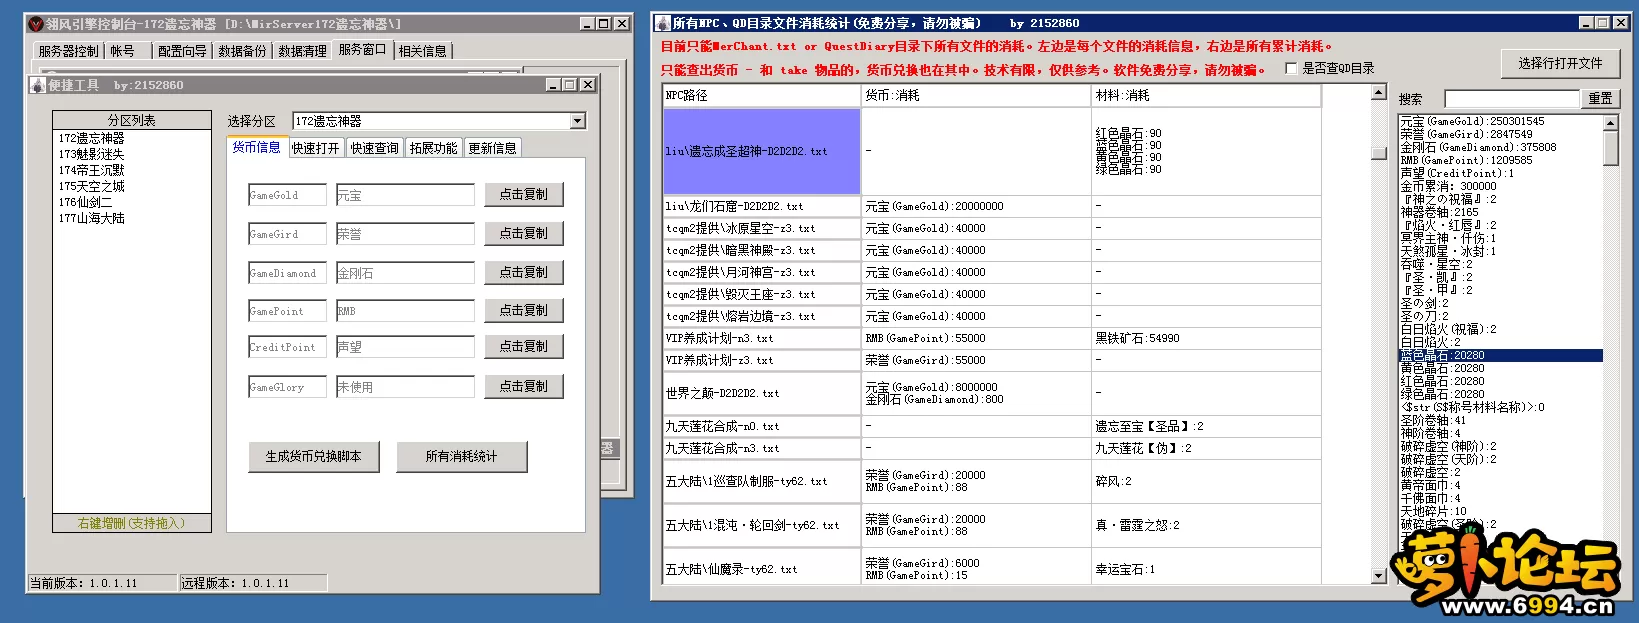Select 175天空之城 in the partition list
This screenshot has width=1639, height=623.
point(92,186)
